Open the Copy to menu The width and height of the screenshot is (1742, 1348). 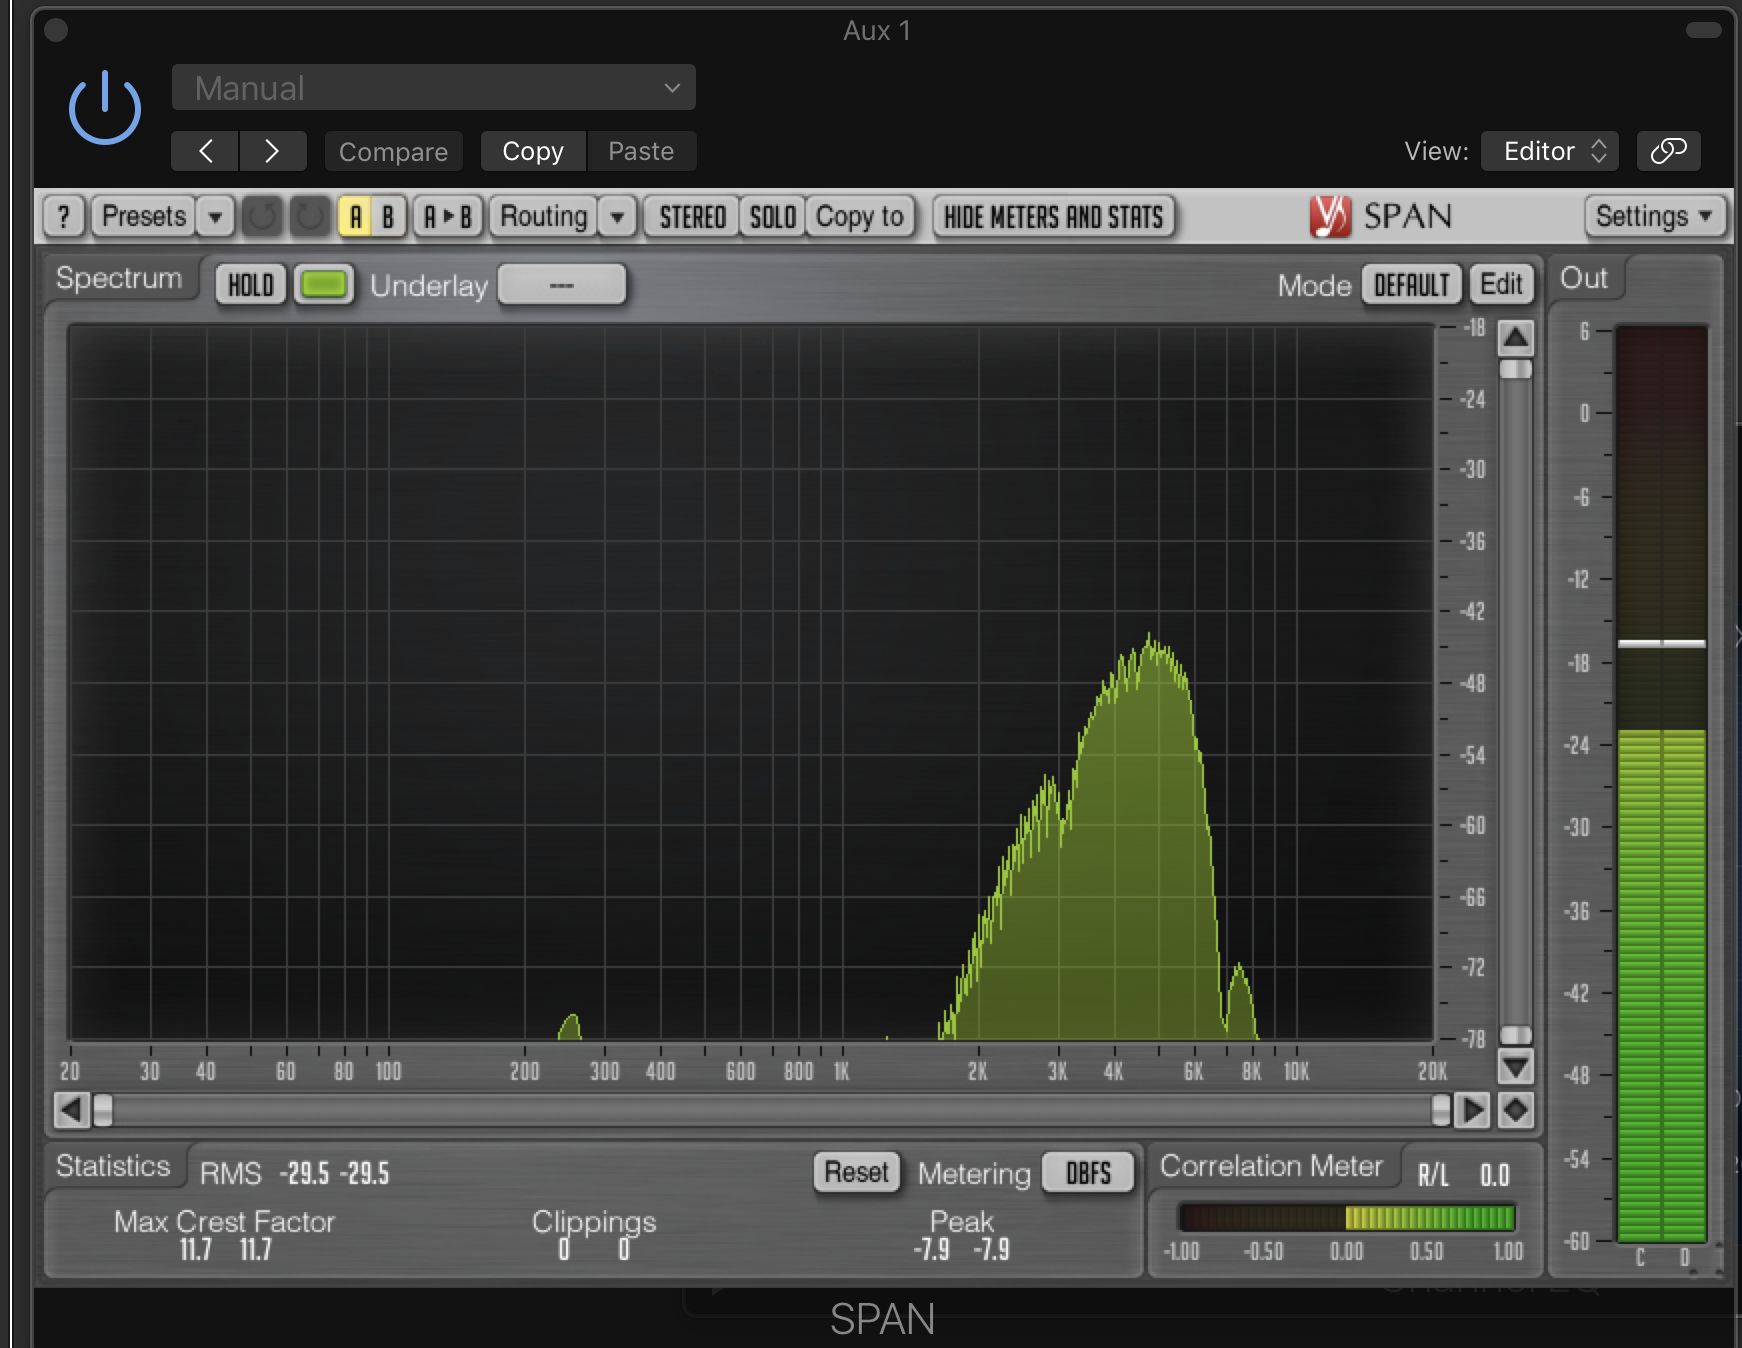pos(860,217)
